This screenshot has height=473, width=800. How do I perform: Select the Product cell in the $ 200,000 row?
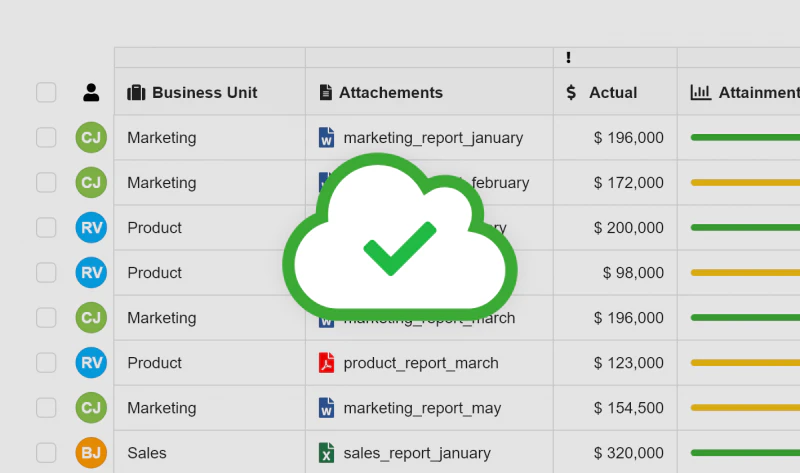[x=210, y=228]
